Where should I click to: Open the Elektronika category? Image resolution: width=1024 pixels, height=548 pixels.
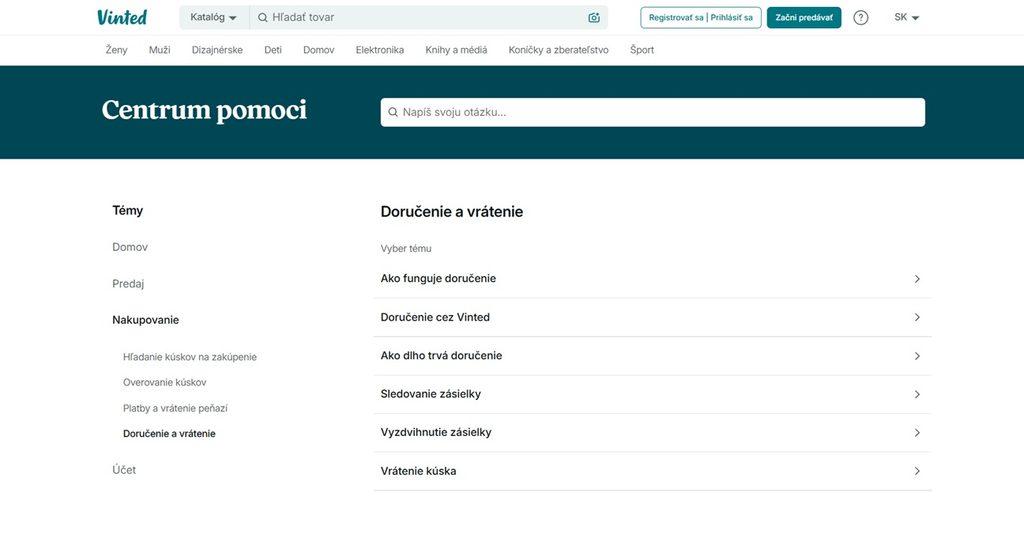click(379, 50)
